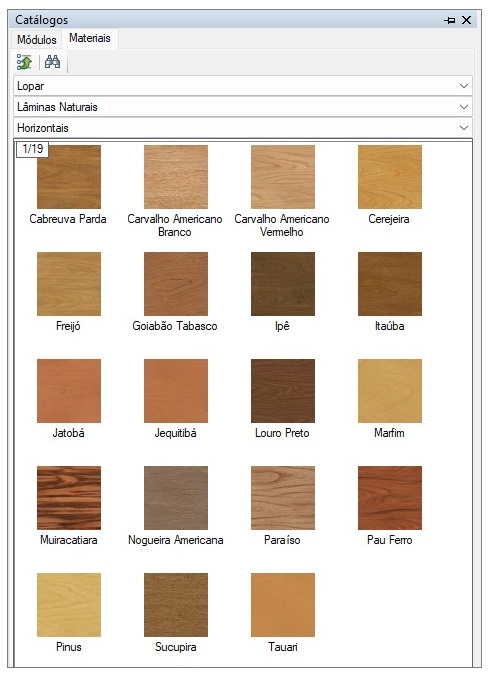
Task: Choose the Tauari wood swatch
Action: [x=283, y=605]
